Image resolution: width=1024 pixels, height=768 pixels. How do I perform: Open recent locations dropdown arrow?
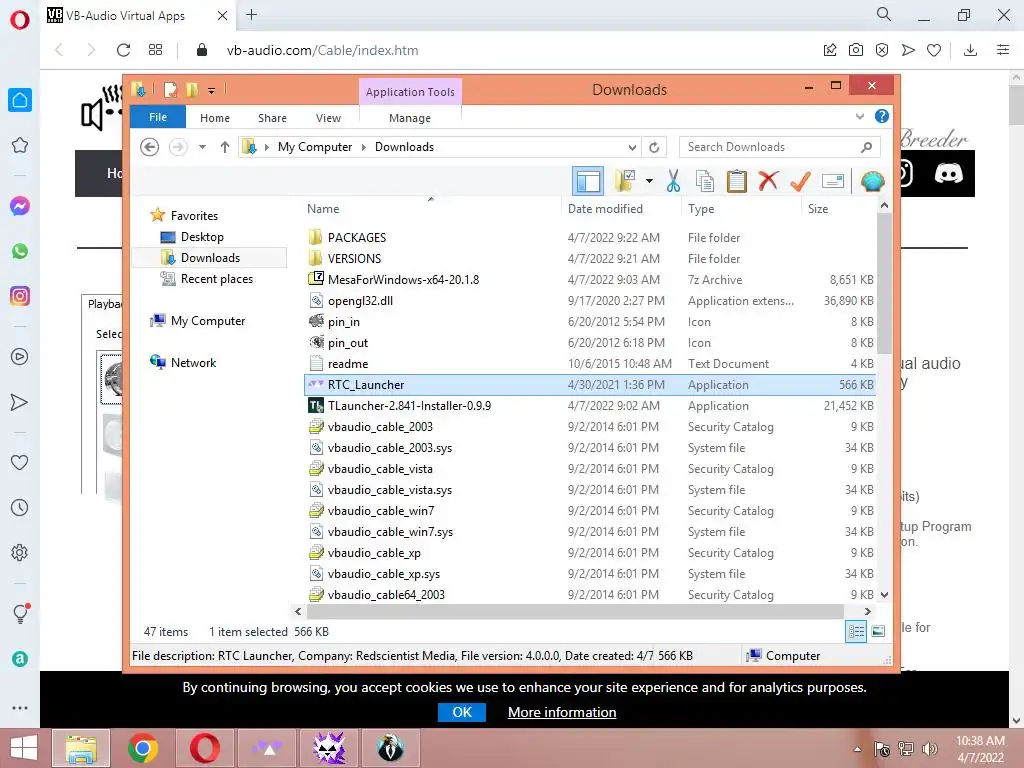click(202, 147)
